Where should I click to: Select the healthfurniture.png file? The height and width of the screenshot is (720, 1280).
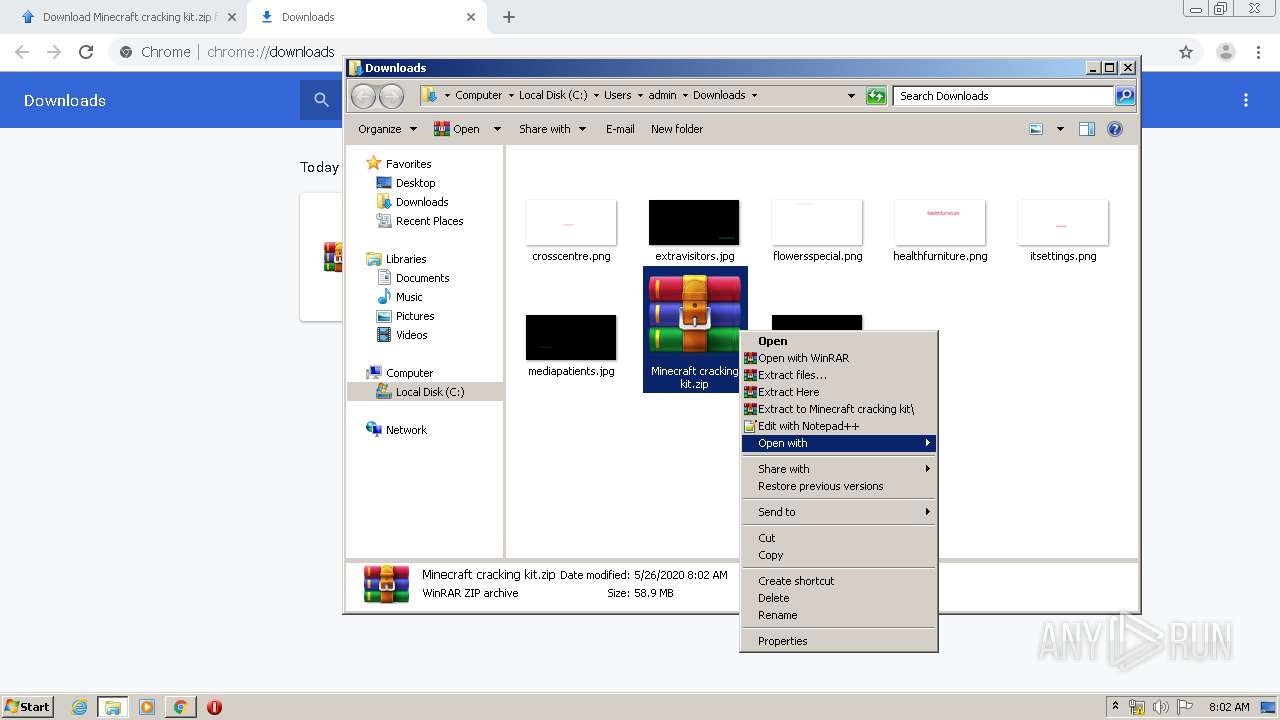click(940, 223)
